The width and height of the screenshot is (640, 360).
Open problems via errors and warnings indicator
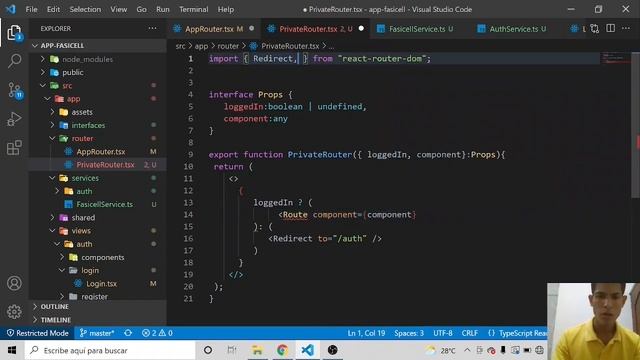tap(157, 333)
